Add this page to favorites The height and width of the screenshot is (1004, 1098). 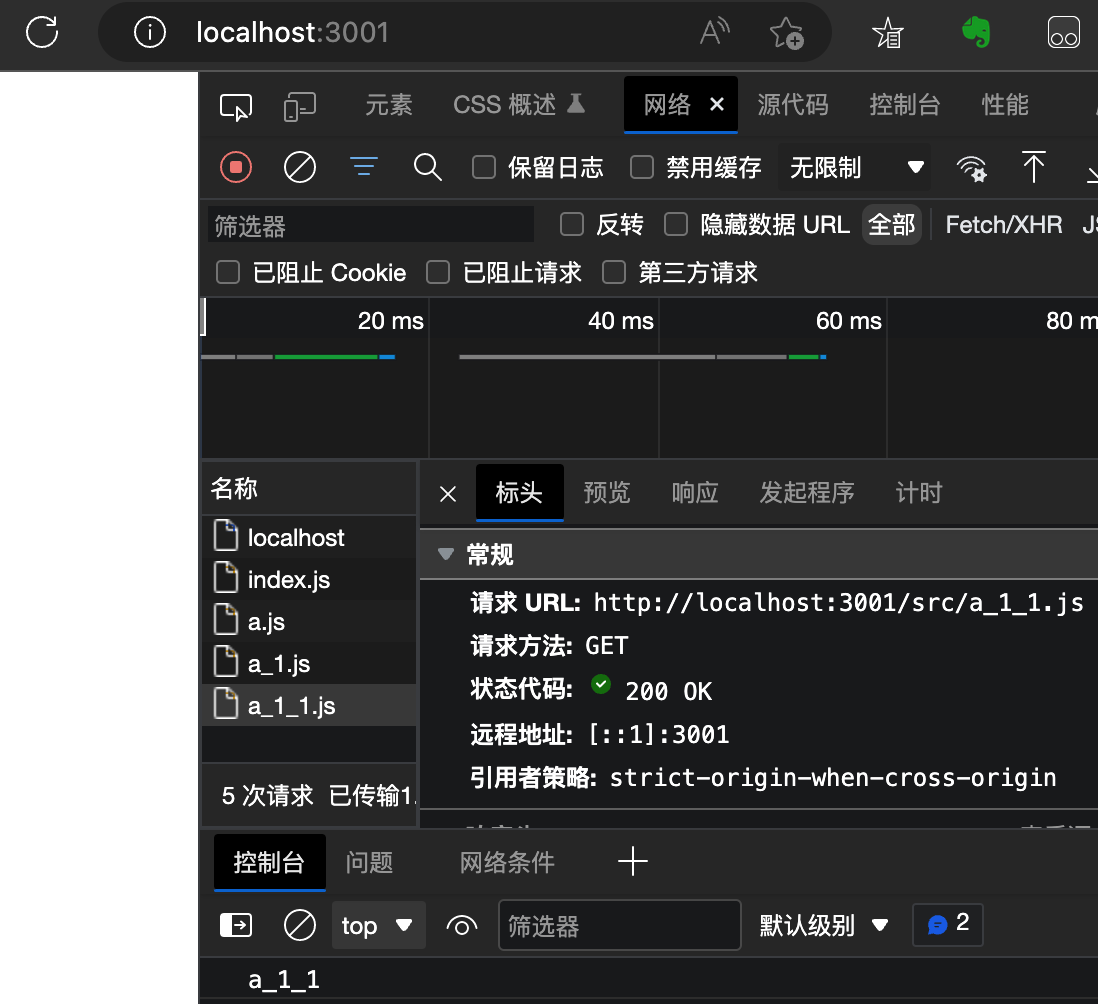(786, 33)
